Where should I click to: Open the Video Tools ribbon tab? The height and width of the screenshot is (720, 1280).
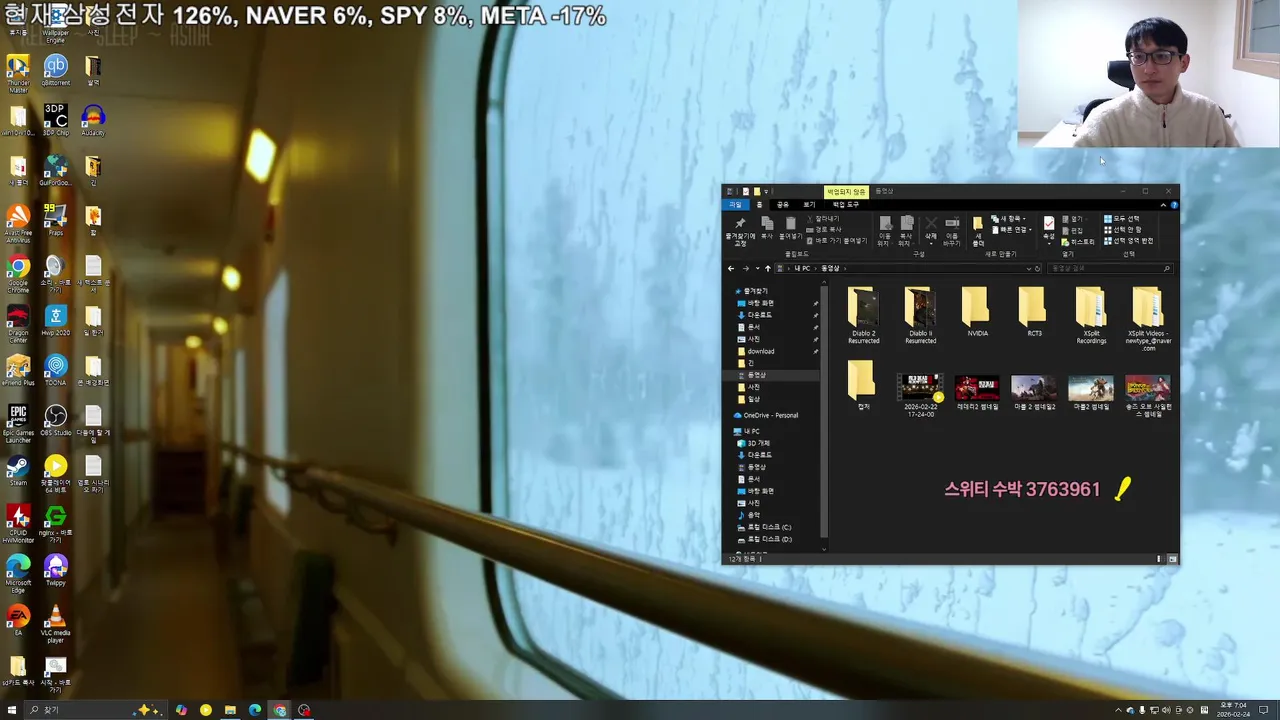846,204
